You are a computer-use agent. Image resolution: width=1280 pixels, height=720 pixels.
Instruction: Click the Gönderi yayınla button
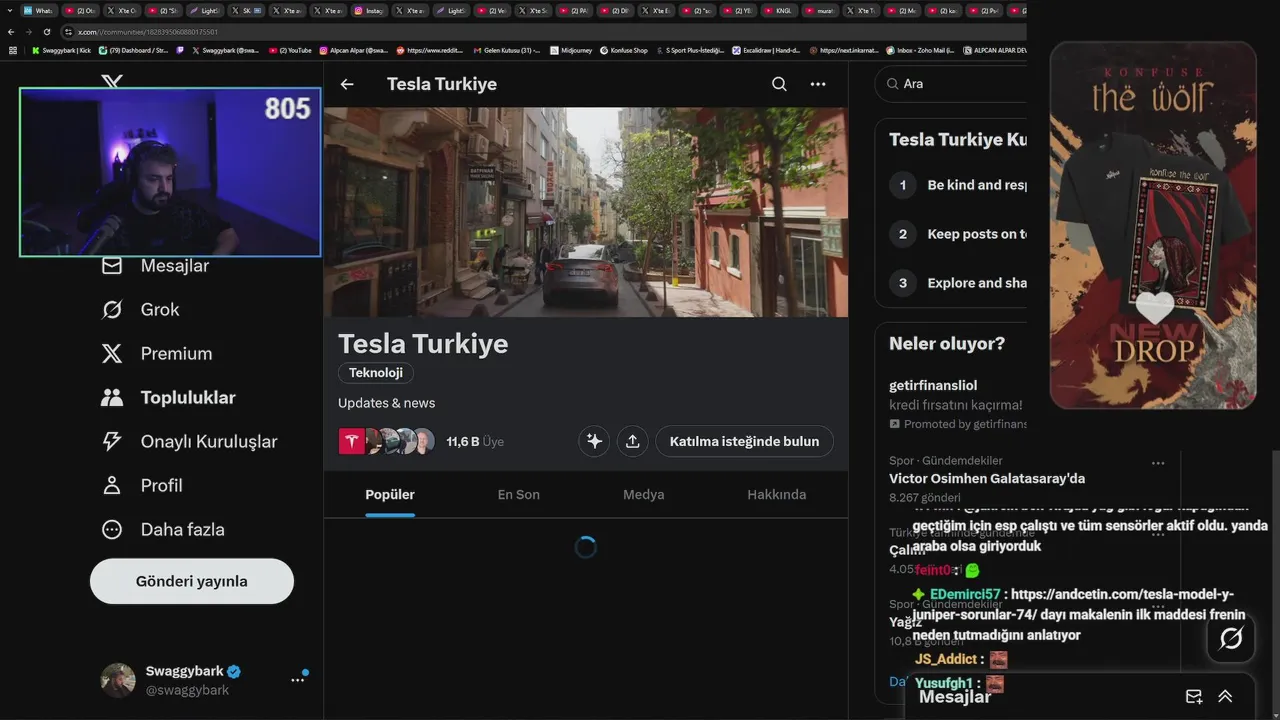(x=192, y=581)
